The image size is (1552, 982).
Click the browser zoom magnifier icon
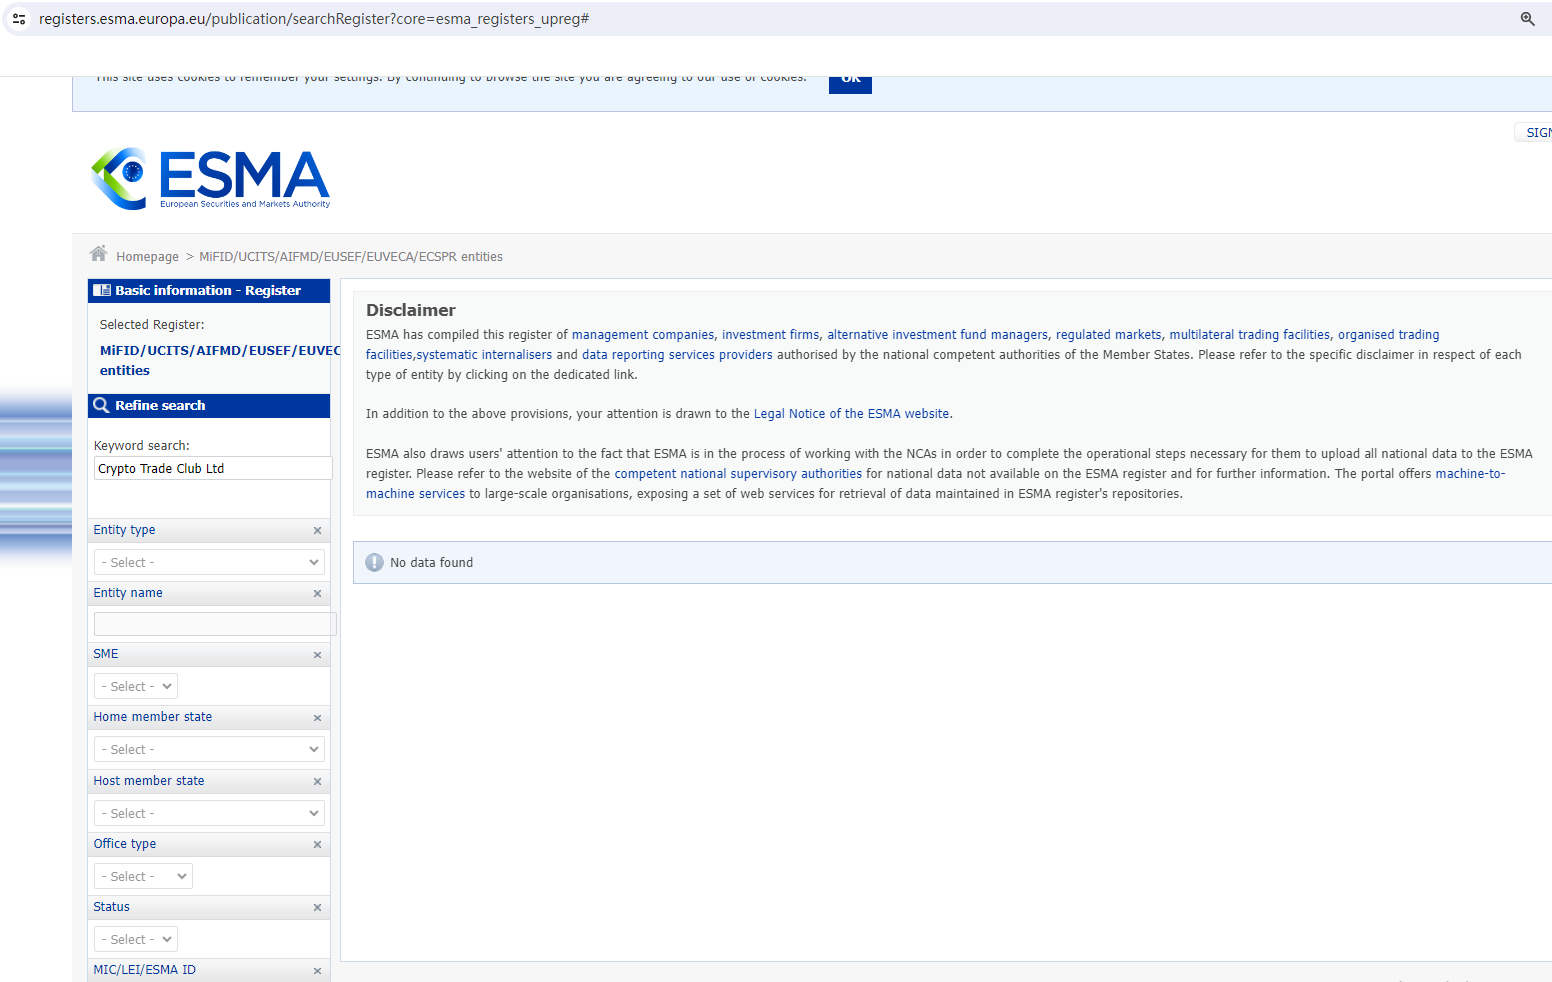pyautogui.click(x=1527, y=19)
